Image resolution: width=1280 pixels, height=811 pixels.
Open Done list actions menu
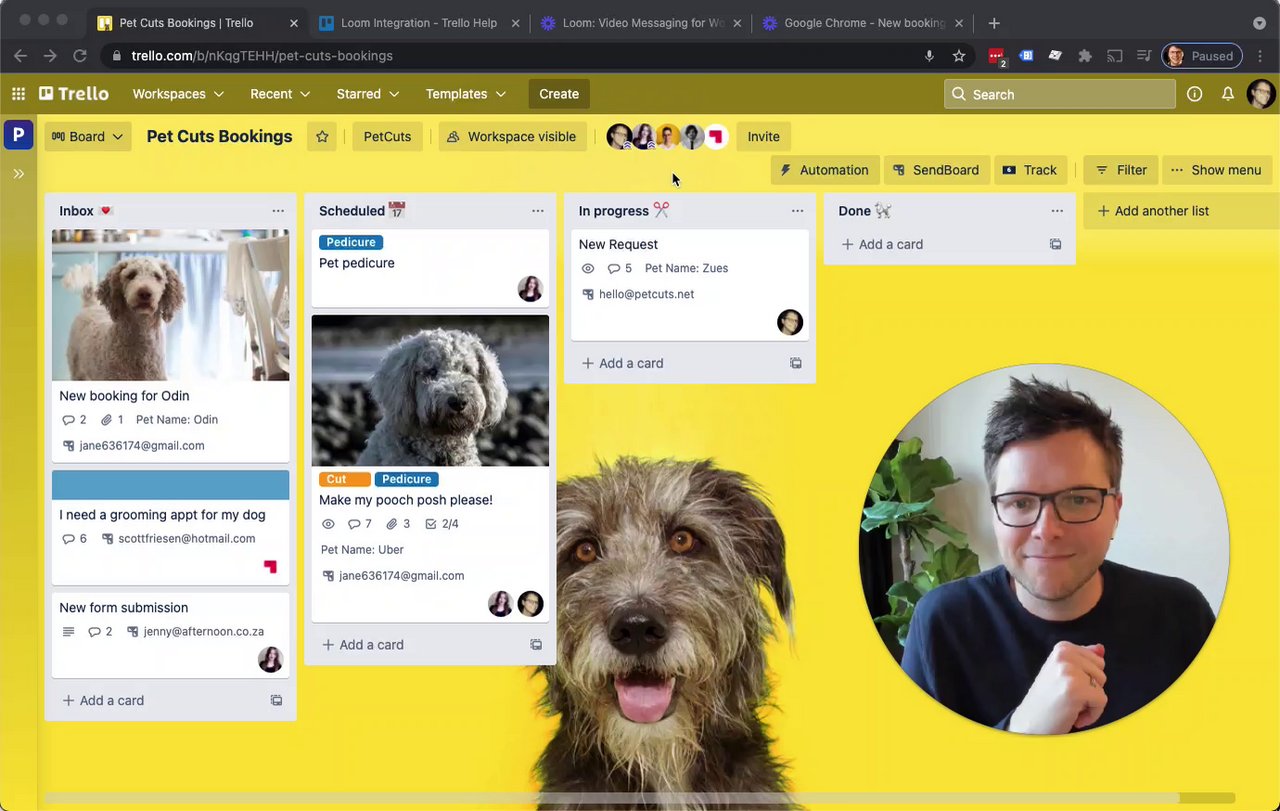[1057, 211]
